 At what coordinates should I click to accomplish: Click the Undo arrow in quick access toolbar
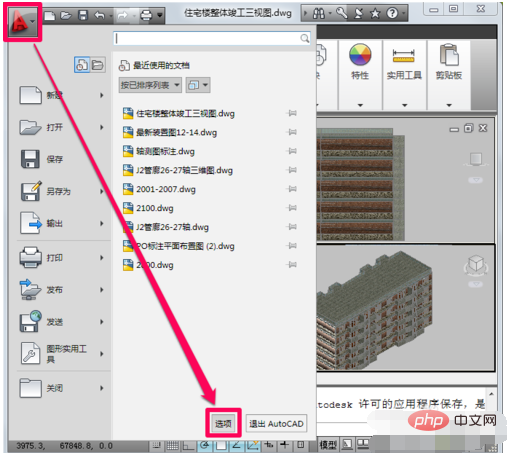[99, 15]
